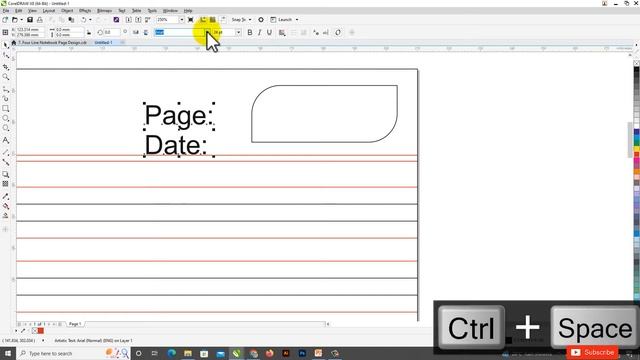
Task: Toggle show rulers button
Action: [x=203, y=20]
